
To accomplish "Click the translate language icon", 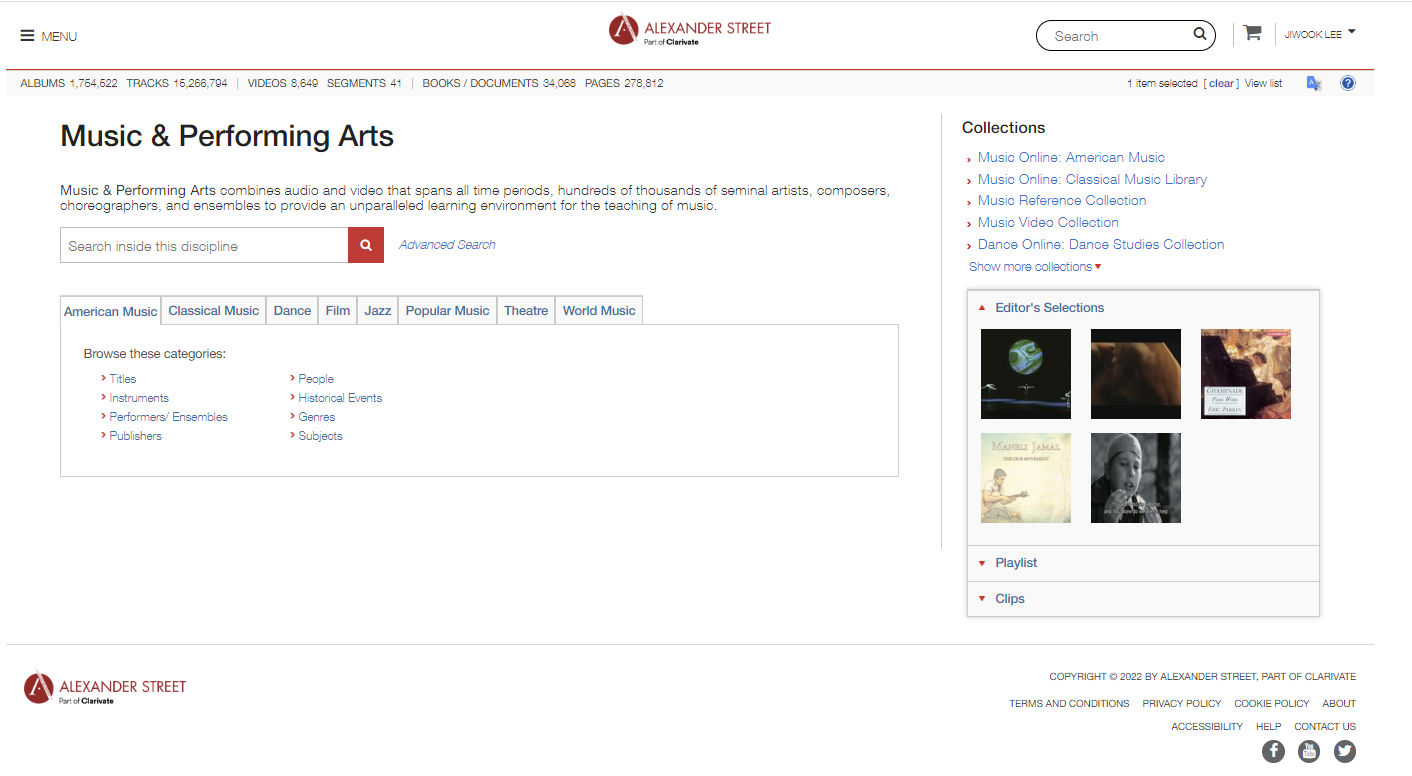I will 1314,83.
